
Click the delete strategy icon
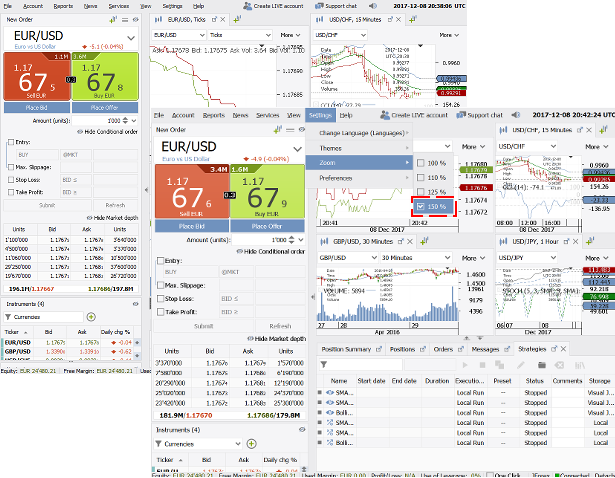click(559, 365)
